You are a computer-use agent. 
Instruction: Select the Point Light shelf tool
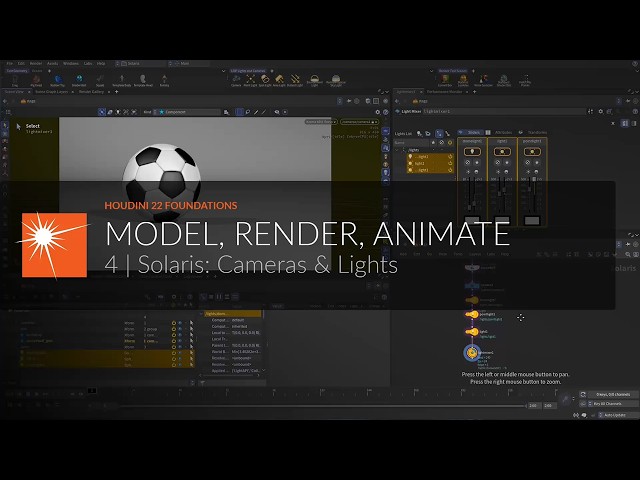(x=250, y=80)
